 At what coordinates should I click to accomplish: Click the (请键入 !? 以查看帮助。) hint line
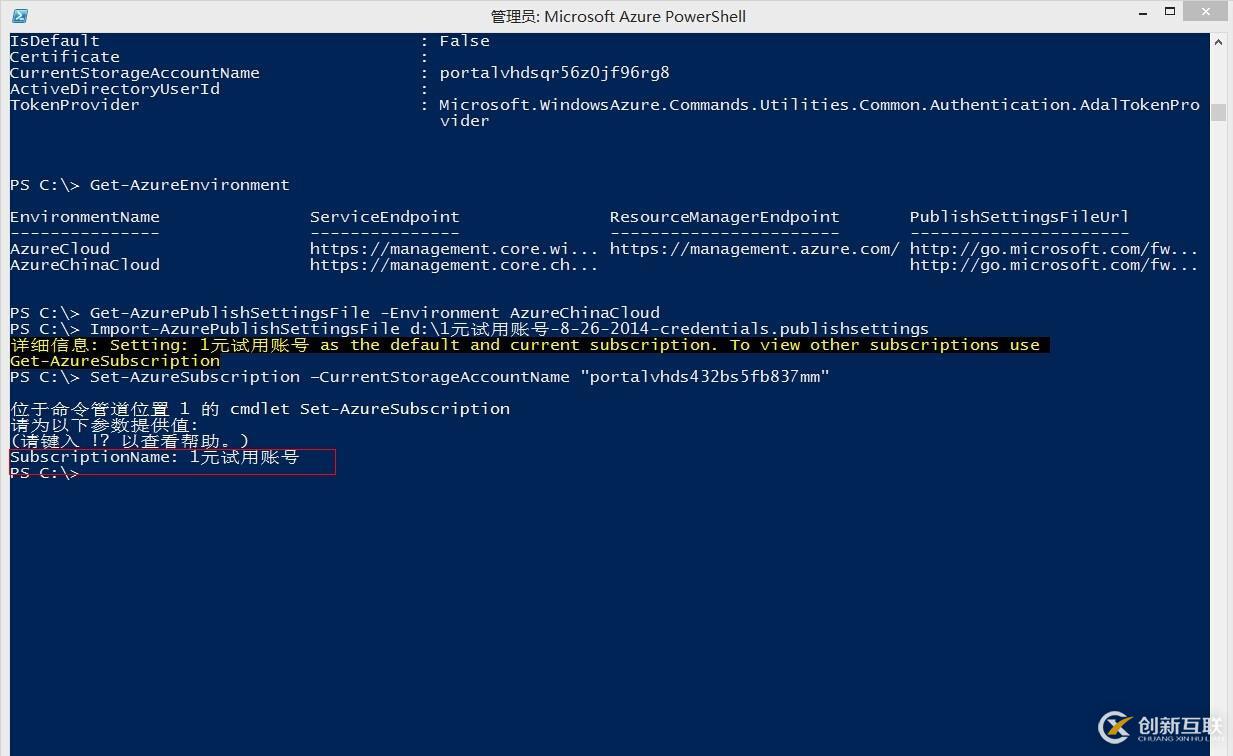(x=130, y=441)
